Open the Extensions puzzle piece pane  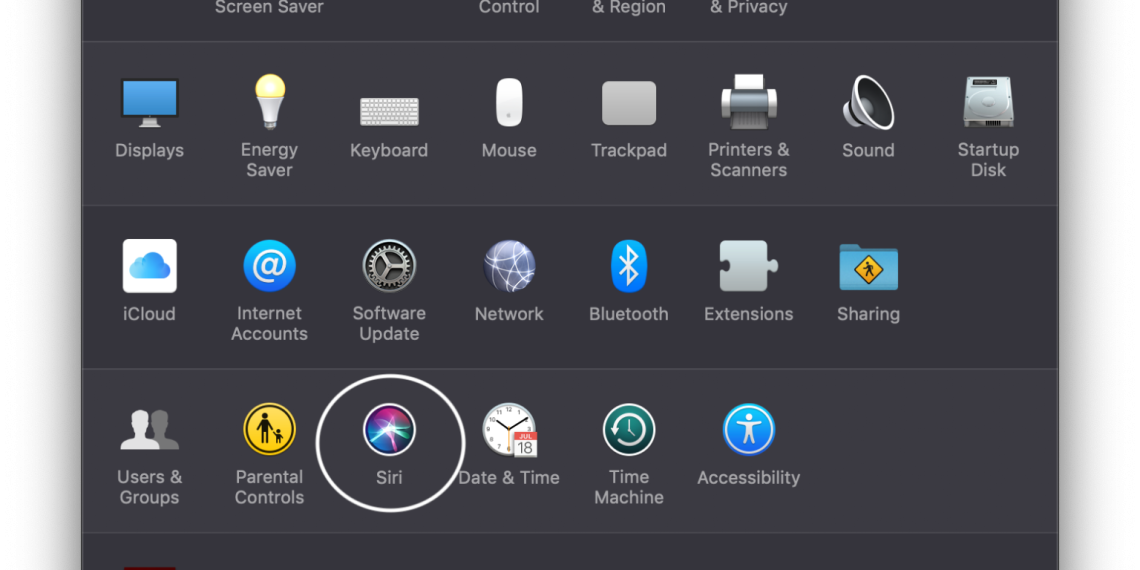click(748, 267)
